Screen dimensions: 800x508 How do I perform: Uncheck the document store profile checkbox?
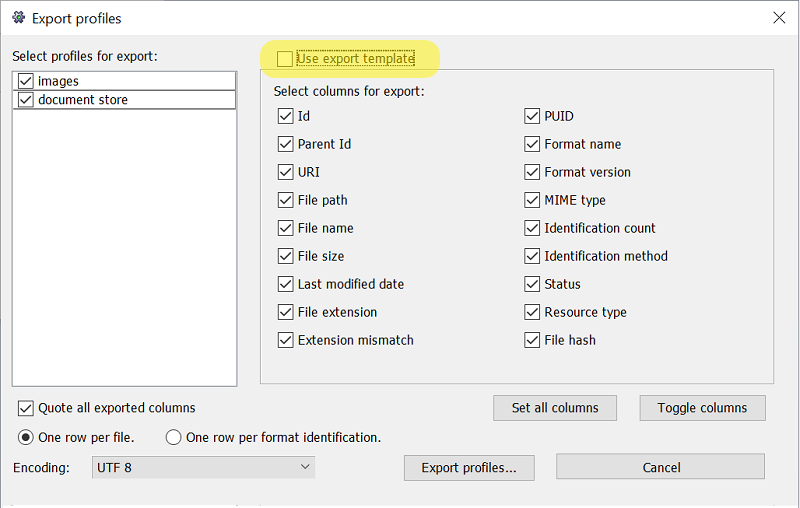point(26,99)
